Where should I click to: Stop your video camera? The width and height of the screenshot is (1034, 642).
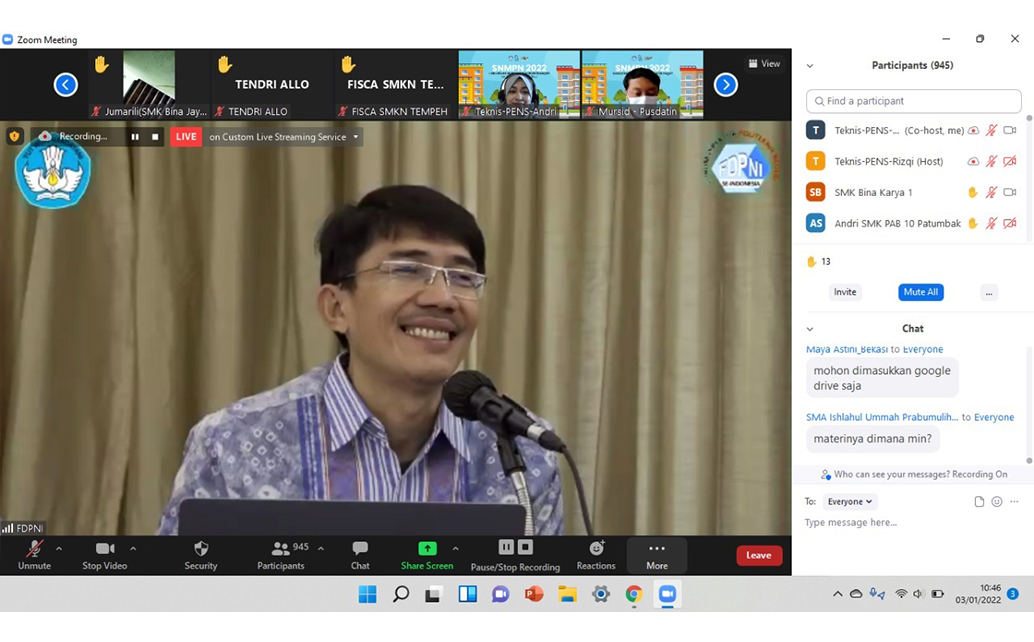(106, 553)
